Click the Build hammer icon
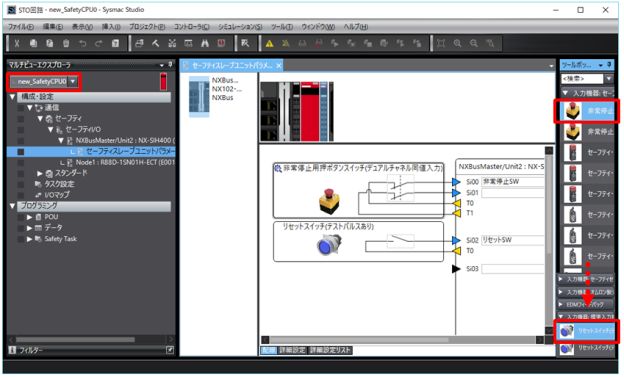 tap(156, 43)
